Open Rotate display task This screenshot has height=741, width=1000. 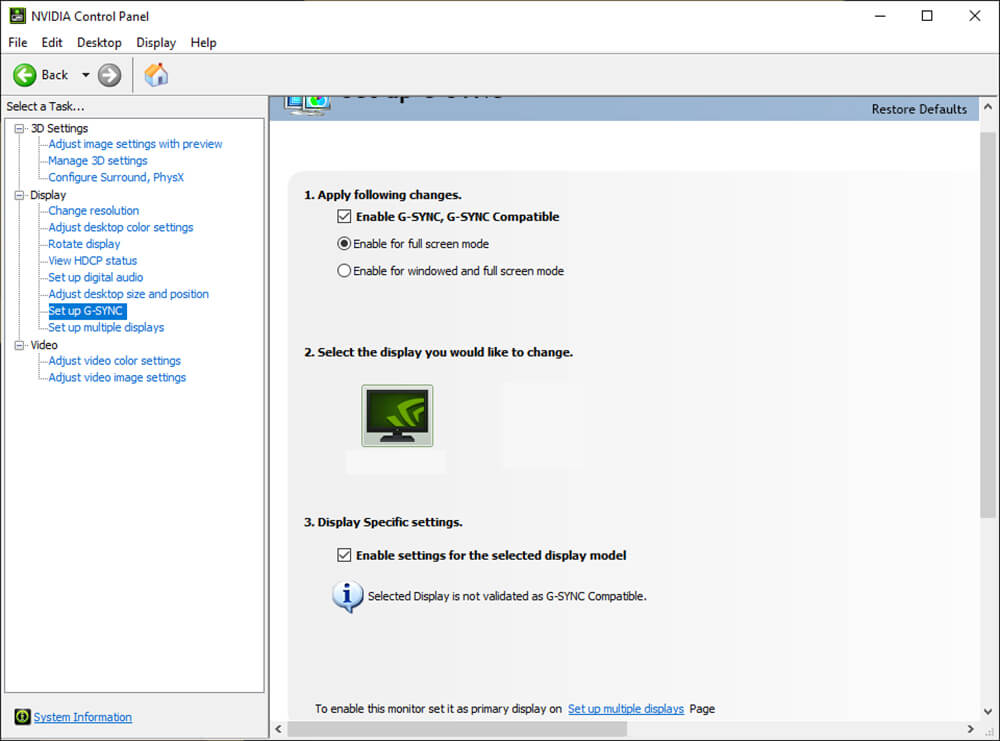[x=84, y=244]
